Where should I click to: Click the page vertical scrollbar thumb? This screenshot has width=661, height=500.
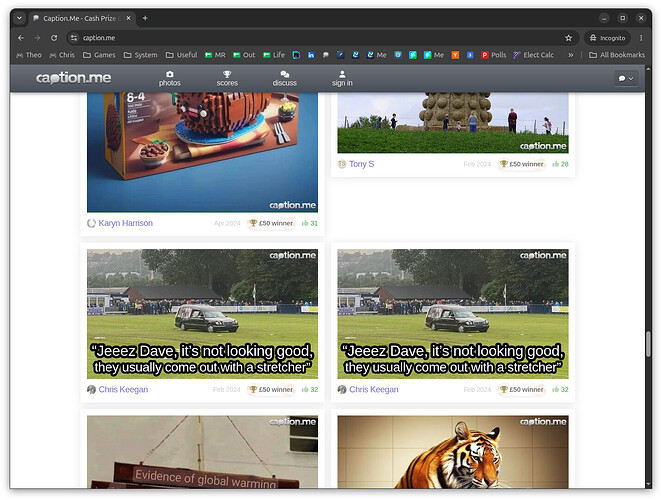[x=648, y=344]
